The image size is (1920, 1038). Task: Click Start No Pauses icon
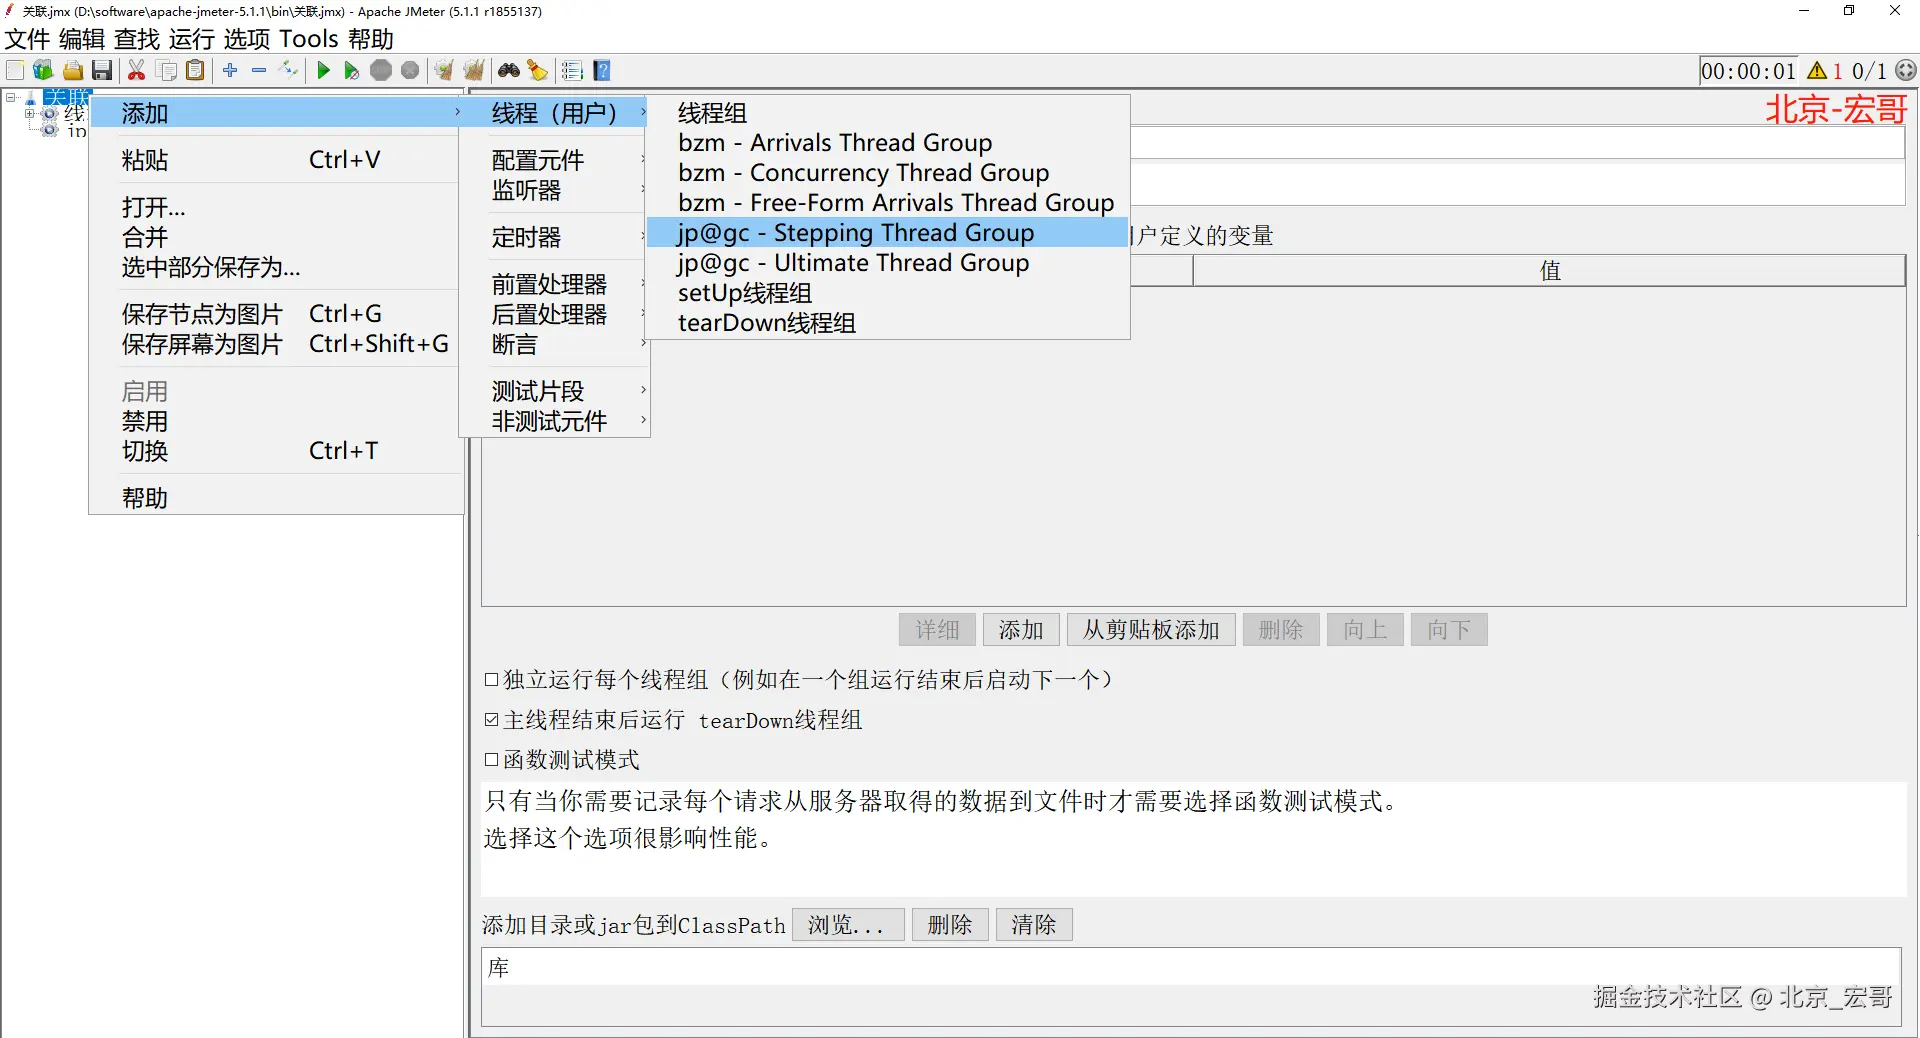351,70
